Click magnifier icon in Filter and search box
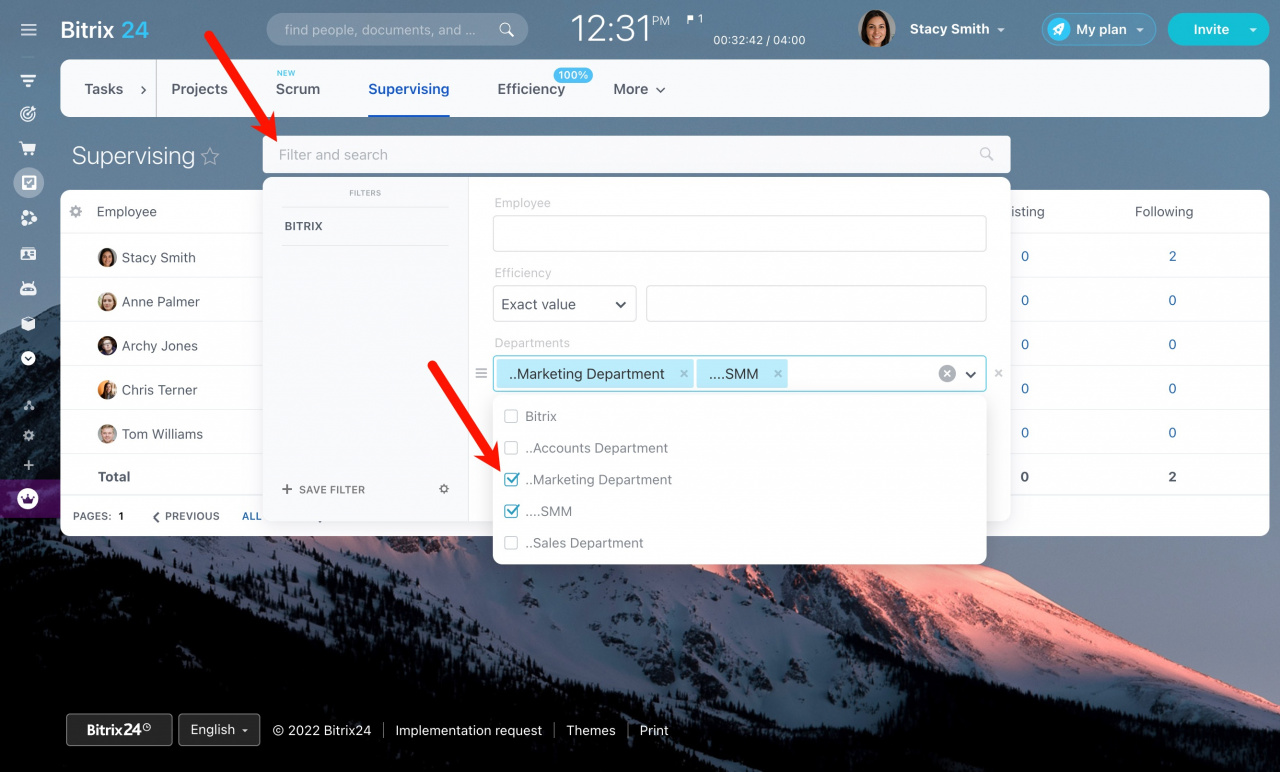Image resolution: width=1280 pixels, height=772 pixels. [987, 154]
